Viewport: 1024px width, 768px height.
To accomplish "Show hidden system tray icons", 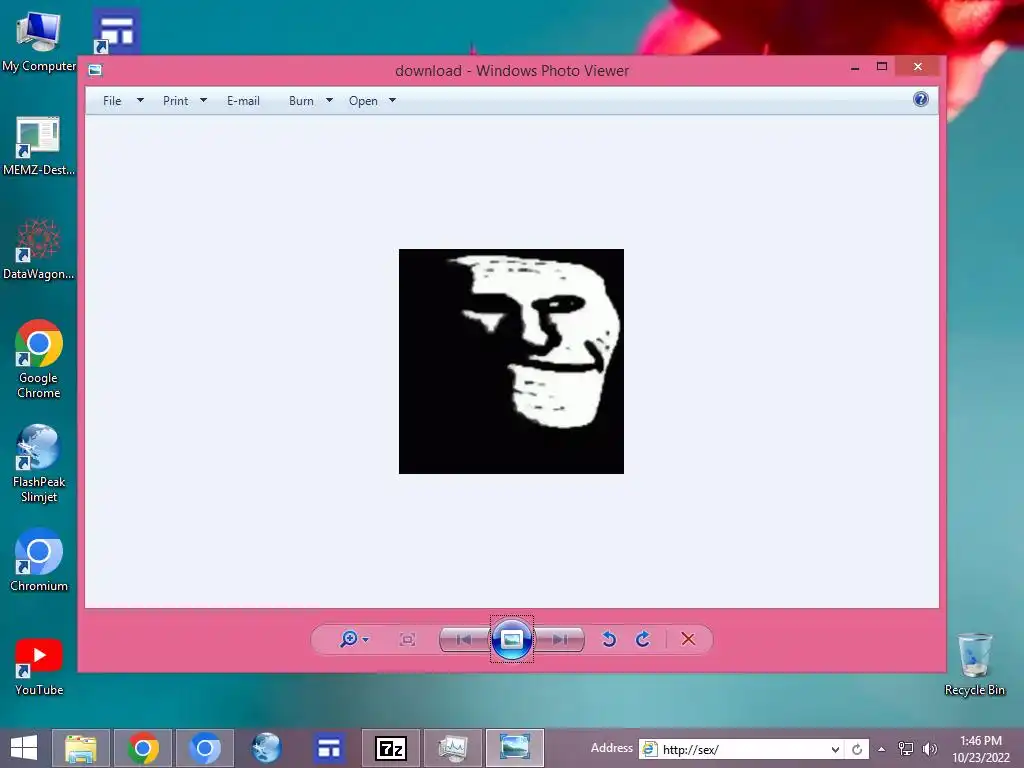I will (x=882, y=749).
